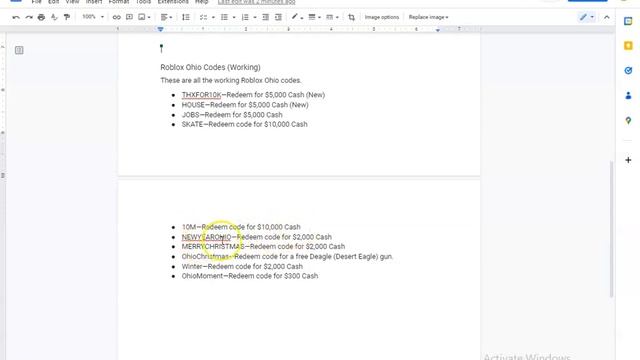Image resolution: width=640 pixels, height=360 pixels.
Task: Click the Redo arrow icon
Action: pyautogui.click(x=29, y=17)
